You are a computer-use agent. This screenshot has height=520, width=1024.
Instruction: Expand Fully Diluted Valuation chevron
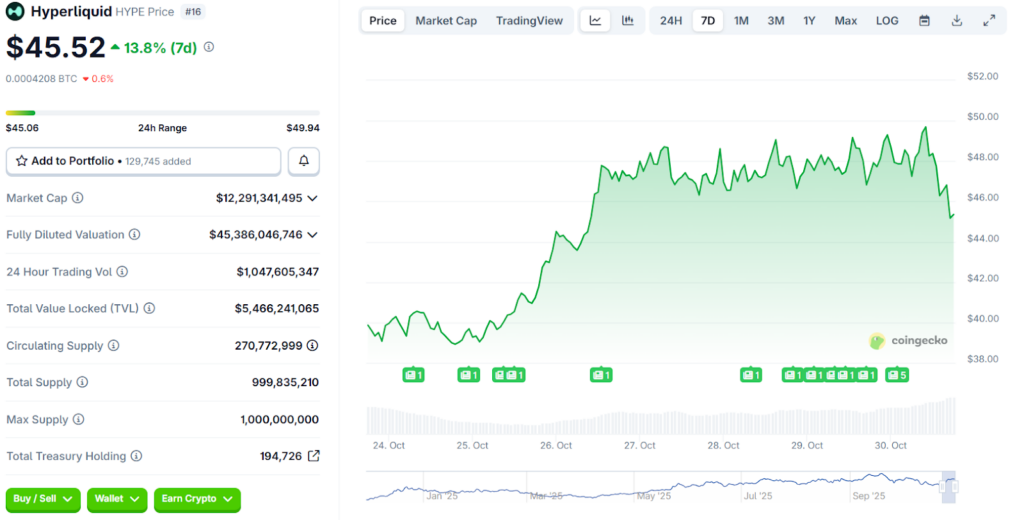(x=312, y=235)
